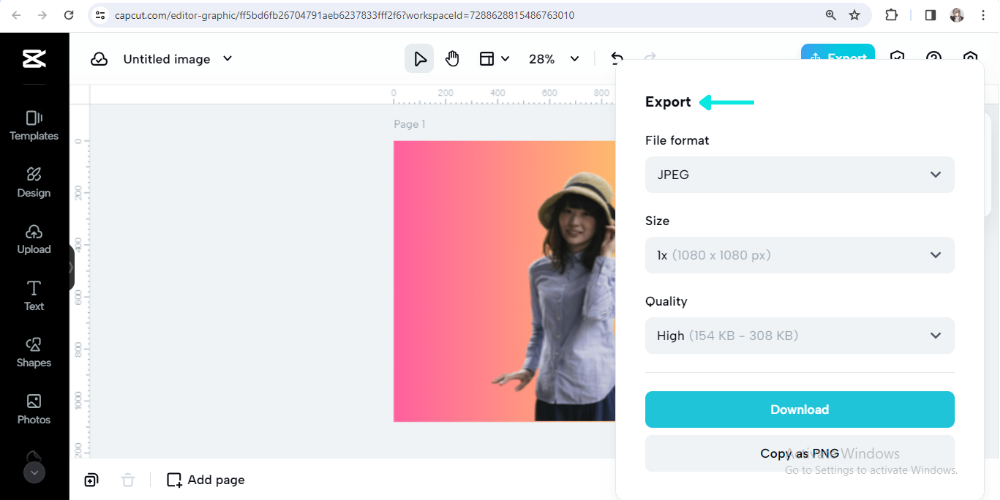
Task: Click the duplicate page icon
Action: (x=91, y=480)
